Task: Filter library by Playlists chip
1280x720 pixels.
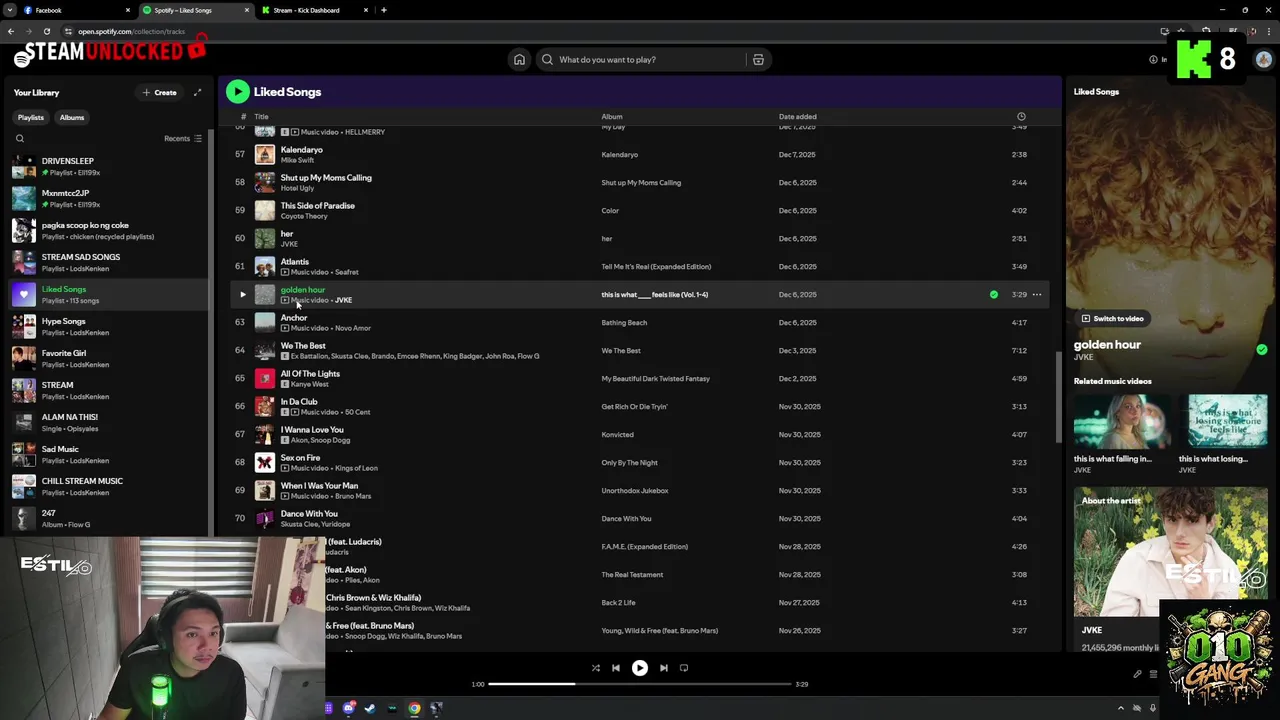Action: coord(31,117)
